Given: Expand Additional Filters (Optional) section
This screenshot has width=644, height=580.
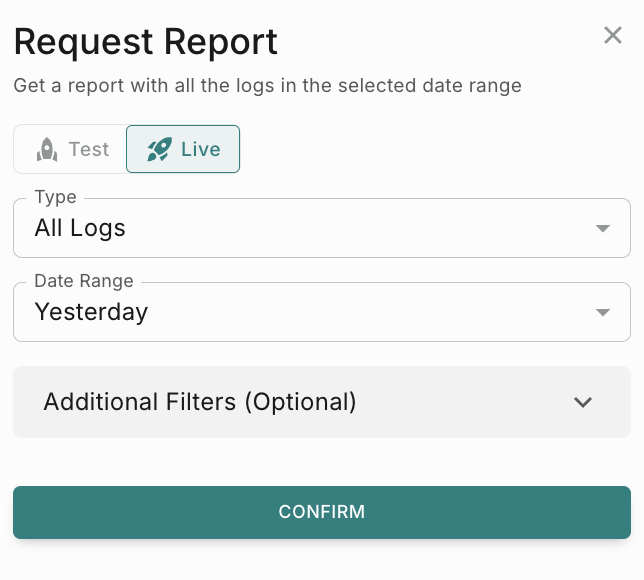Looking at the screenshot, I should (320, 402).
